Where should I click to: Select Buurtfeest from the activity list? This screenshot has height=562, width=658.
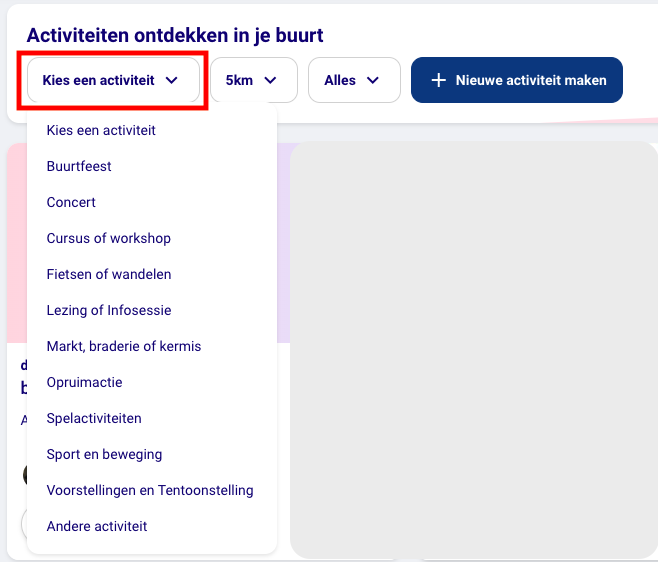79,166
